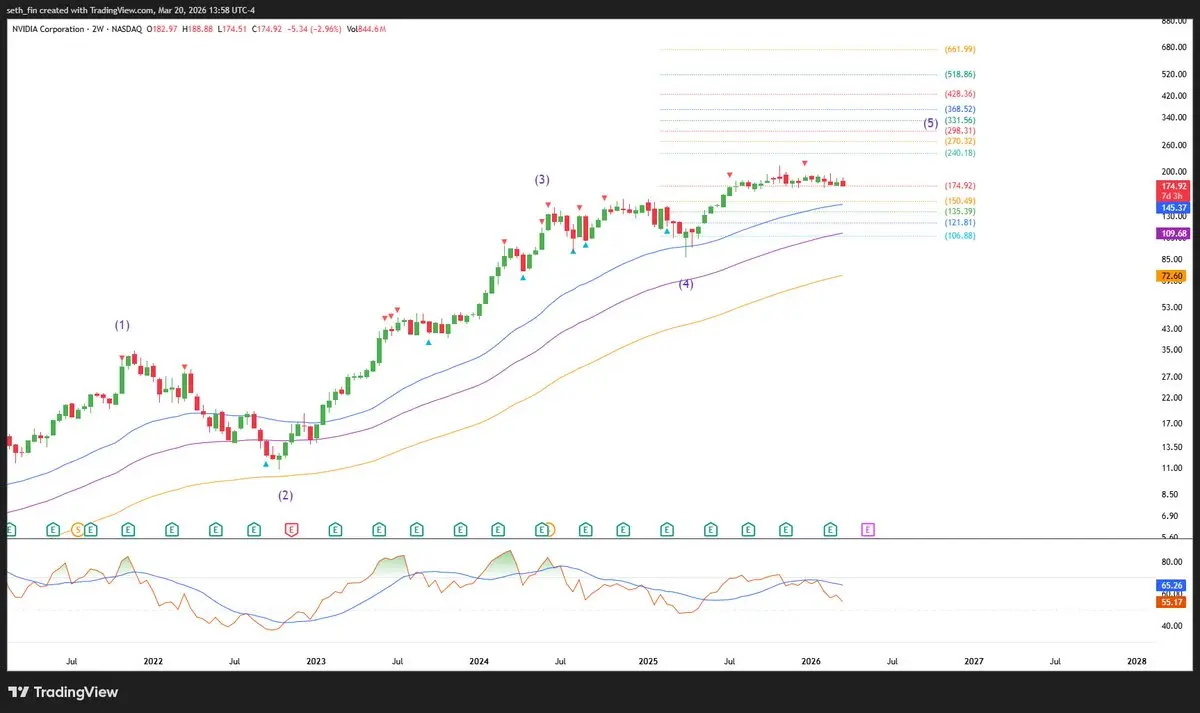Click the highest red down-triangle above late-2025 candles
This screenshot has width=1200, height=713.
coord(805,162)
